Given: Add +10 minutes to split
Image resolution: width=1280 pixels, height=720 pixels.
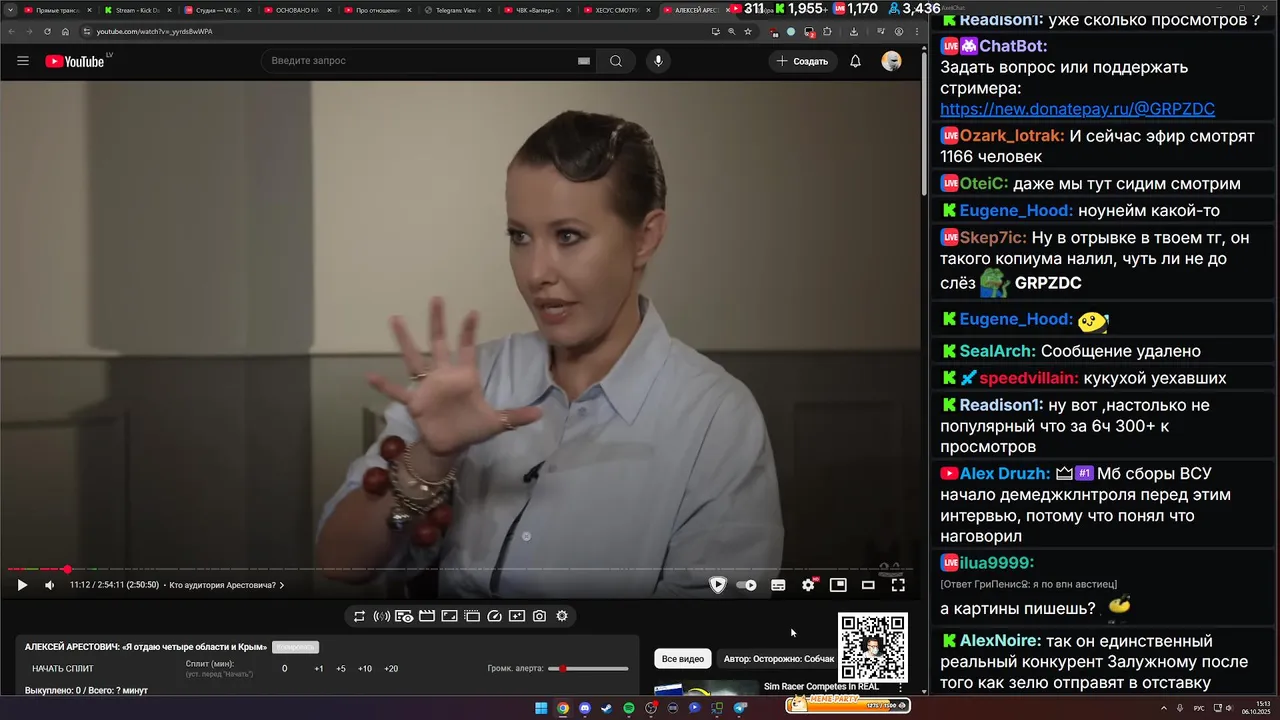Looking at the screenshot, I should coord(365,669).
